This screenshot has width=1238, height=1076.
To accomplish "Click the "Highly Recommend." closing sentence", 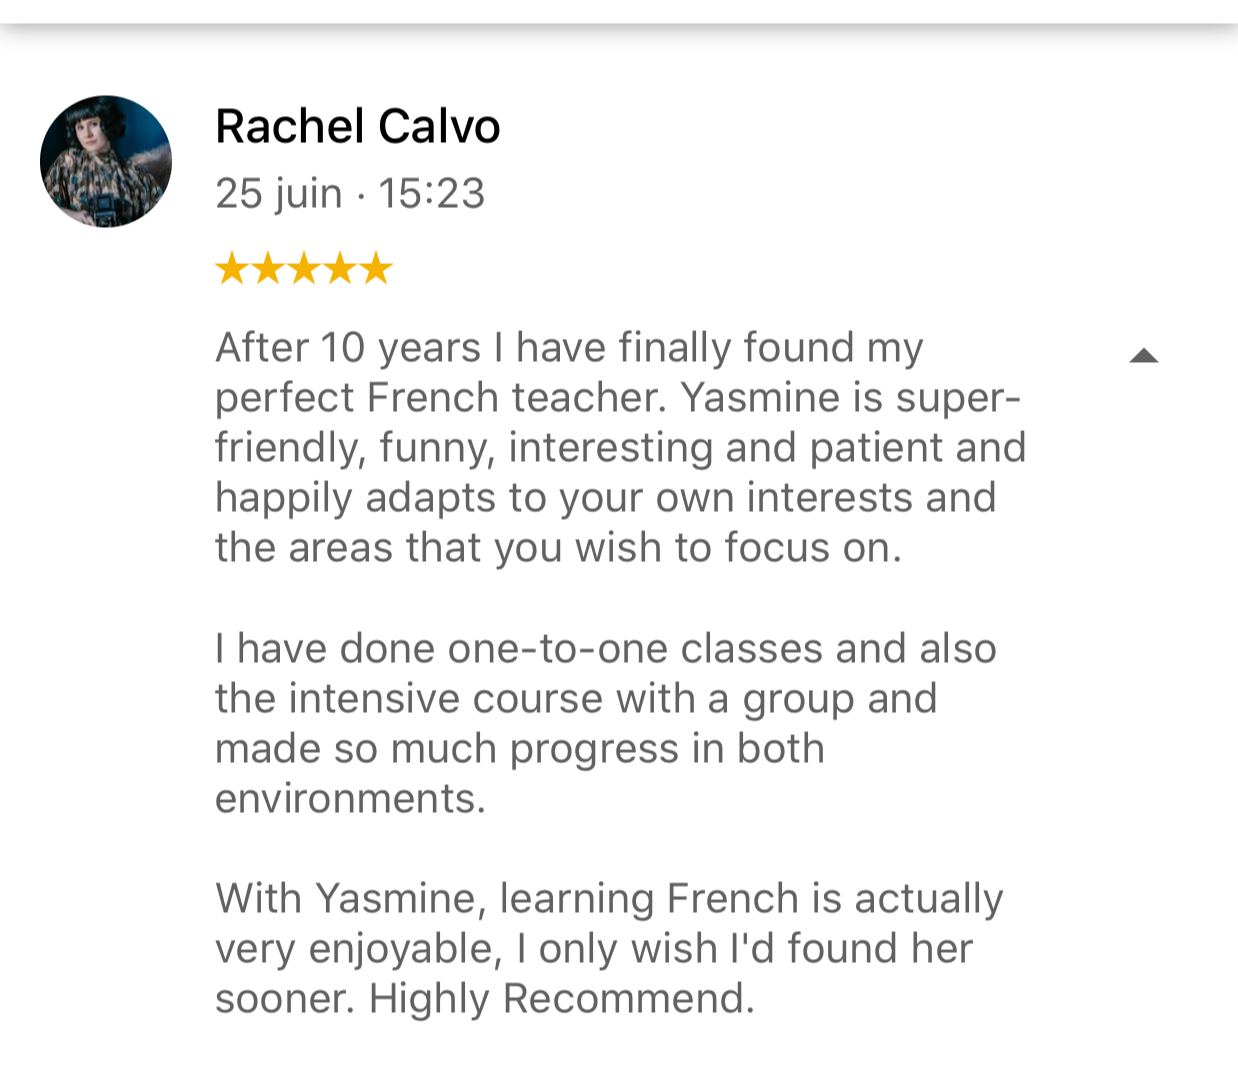I will coord(562,999).
